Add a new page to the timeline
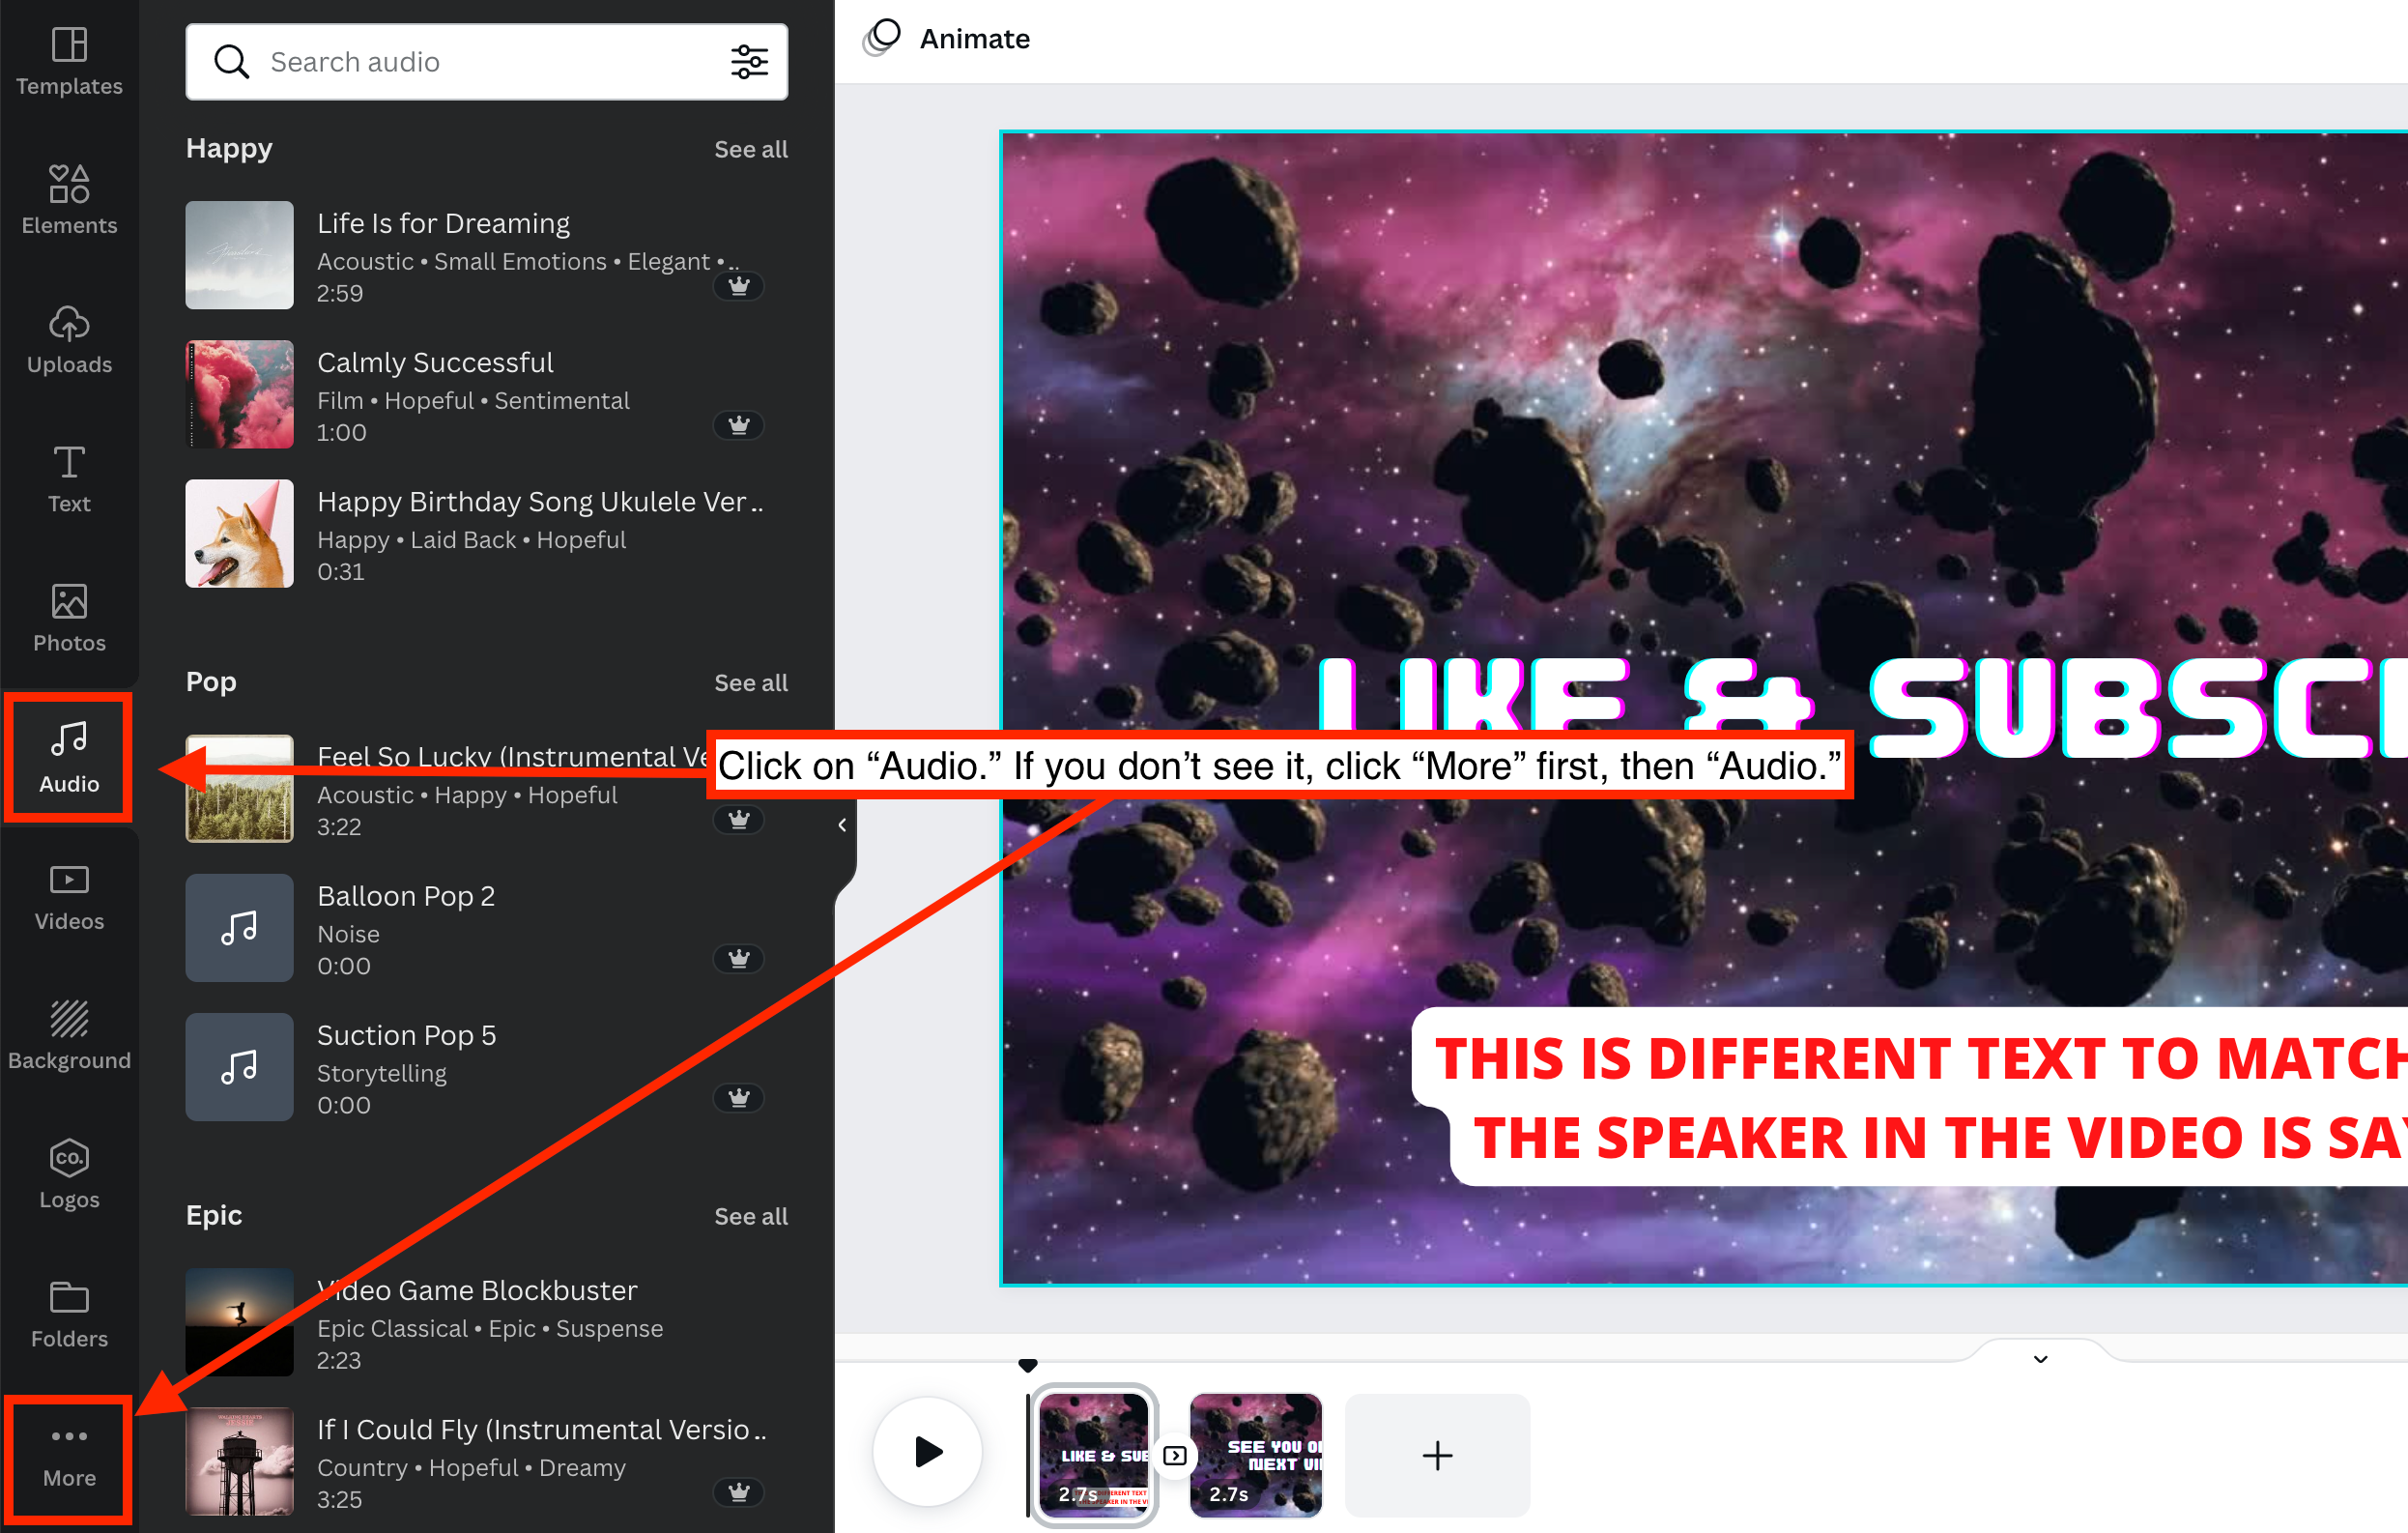Image resolution: width=2408 pixels, height=1533 pixels. pyautogui.click(x=1437, y=1455)
